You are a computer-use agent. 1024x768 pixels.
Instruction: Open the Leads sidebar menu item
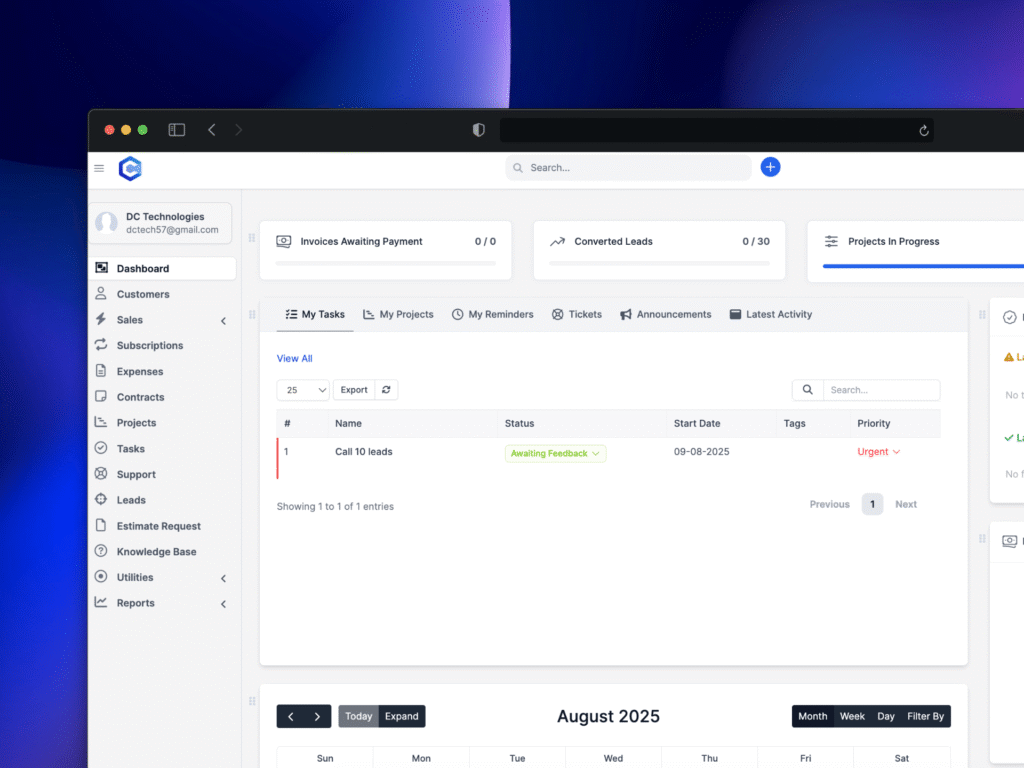[x=131, y=500]
